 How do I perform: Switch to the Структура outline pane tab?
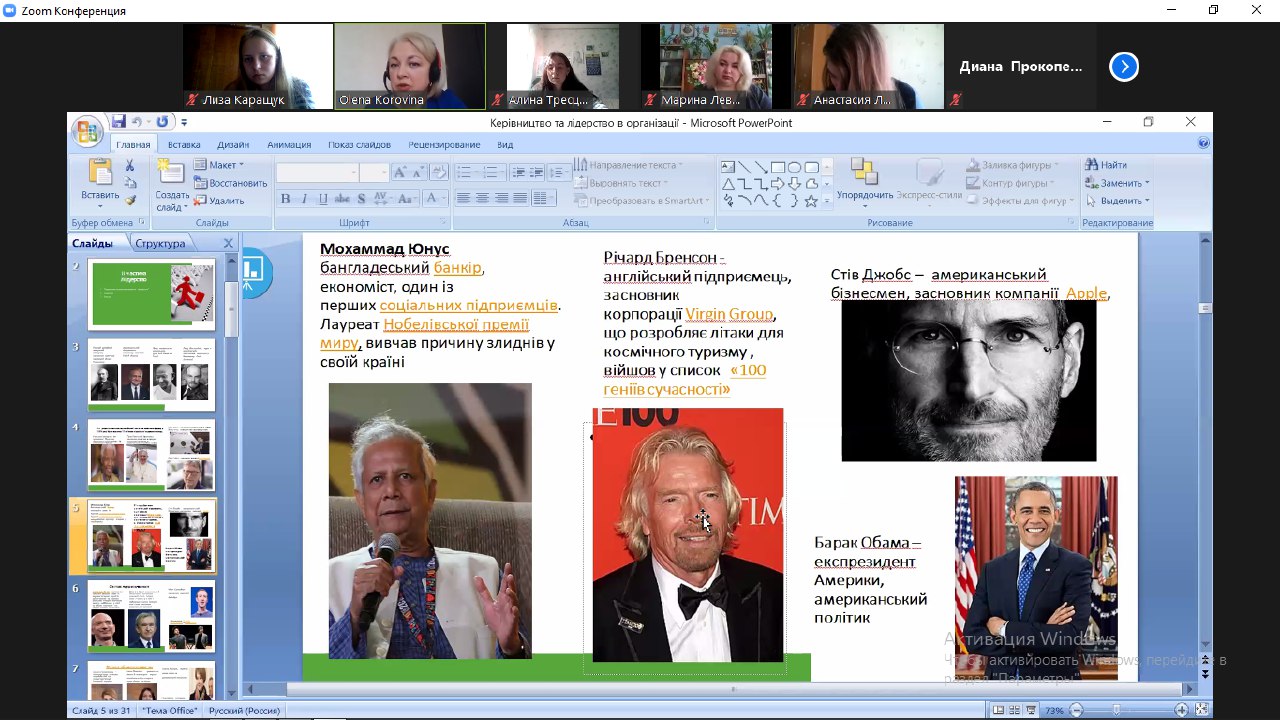160,243
